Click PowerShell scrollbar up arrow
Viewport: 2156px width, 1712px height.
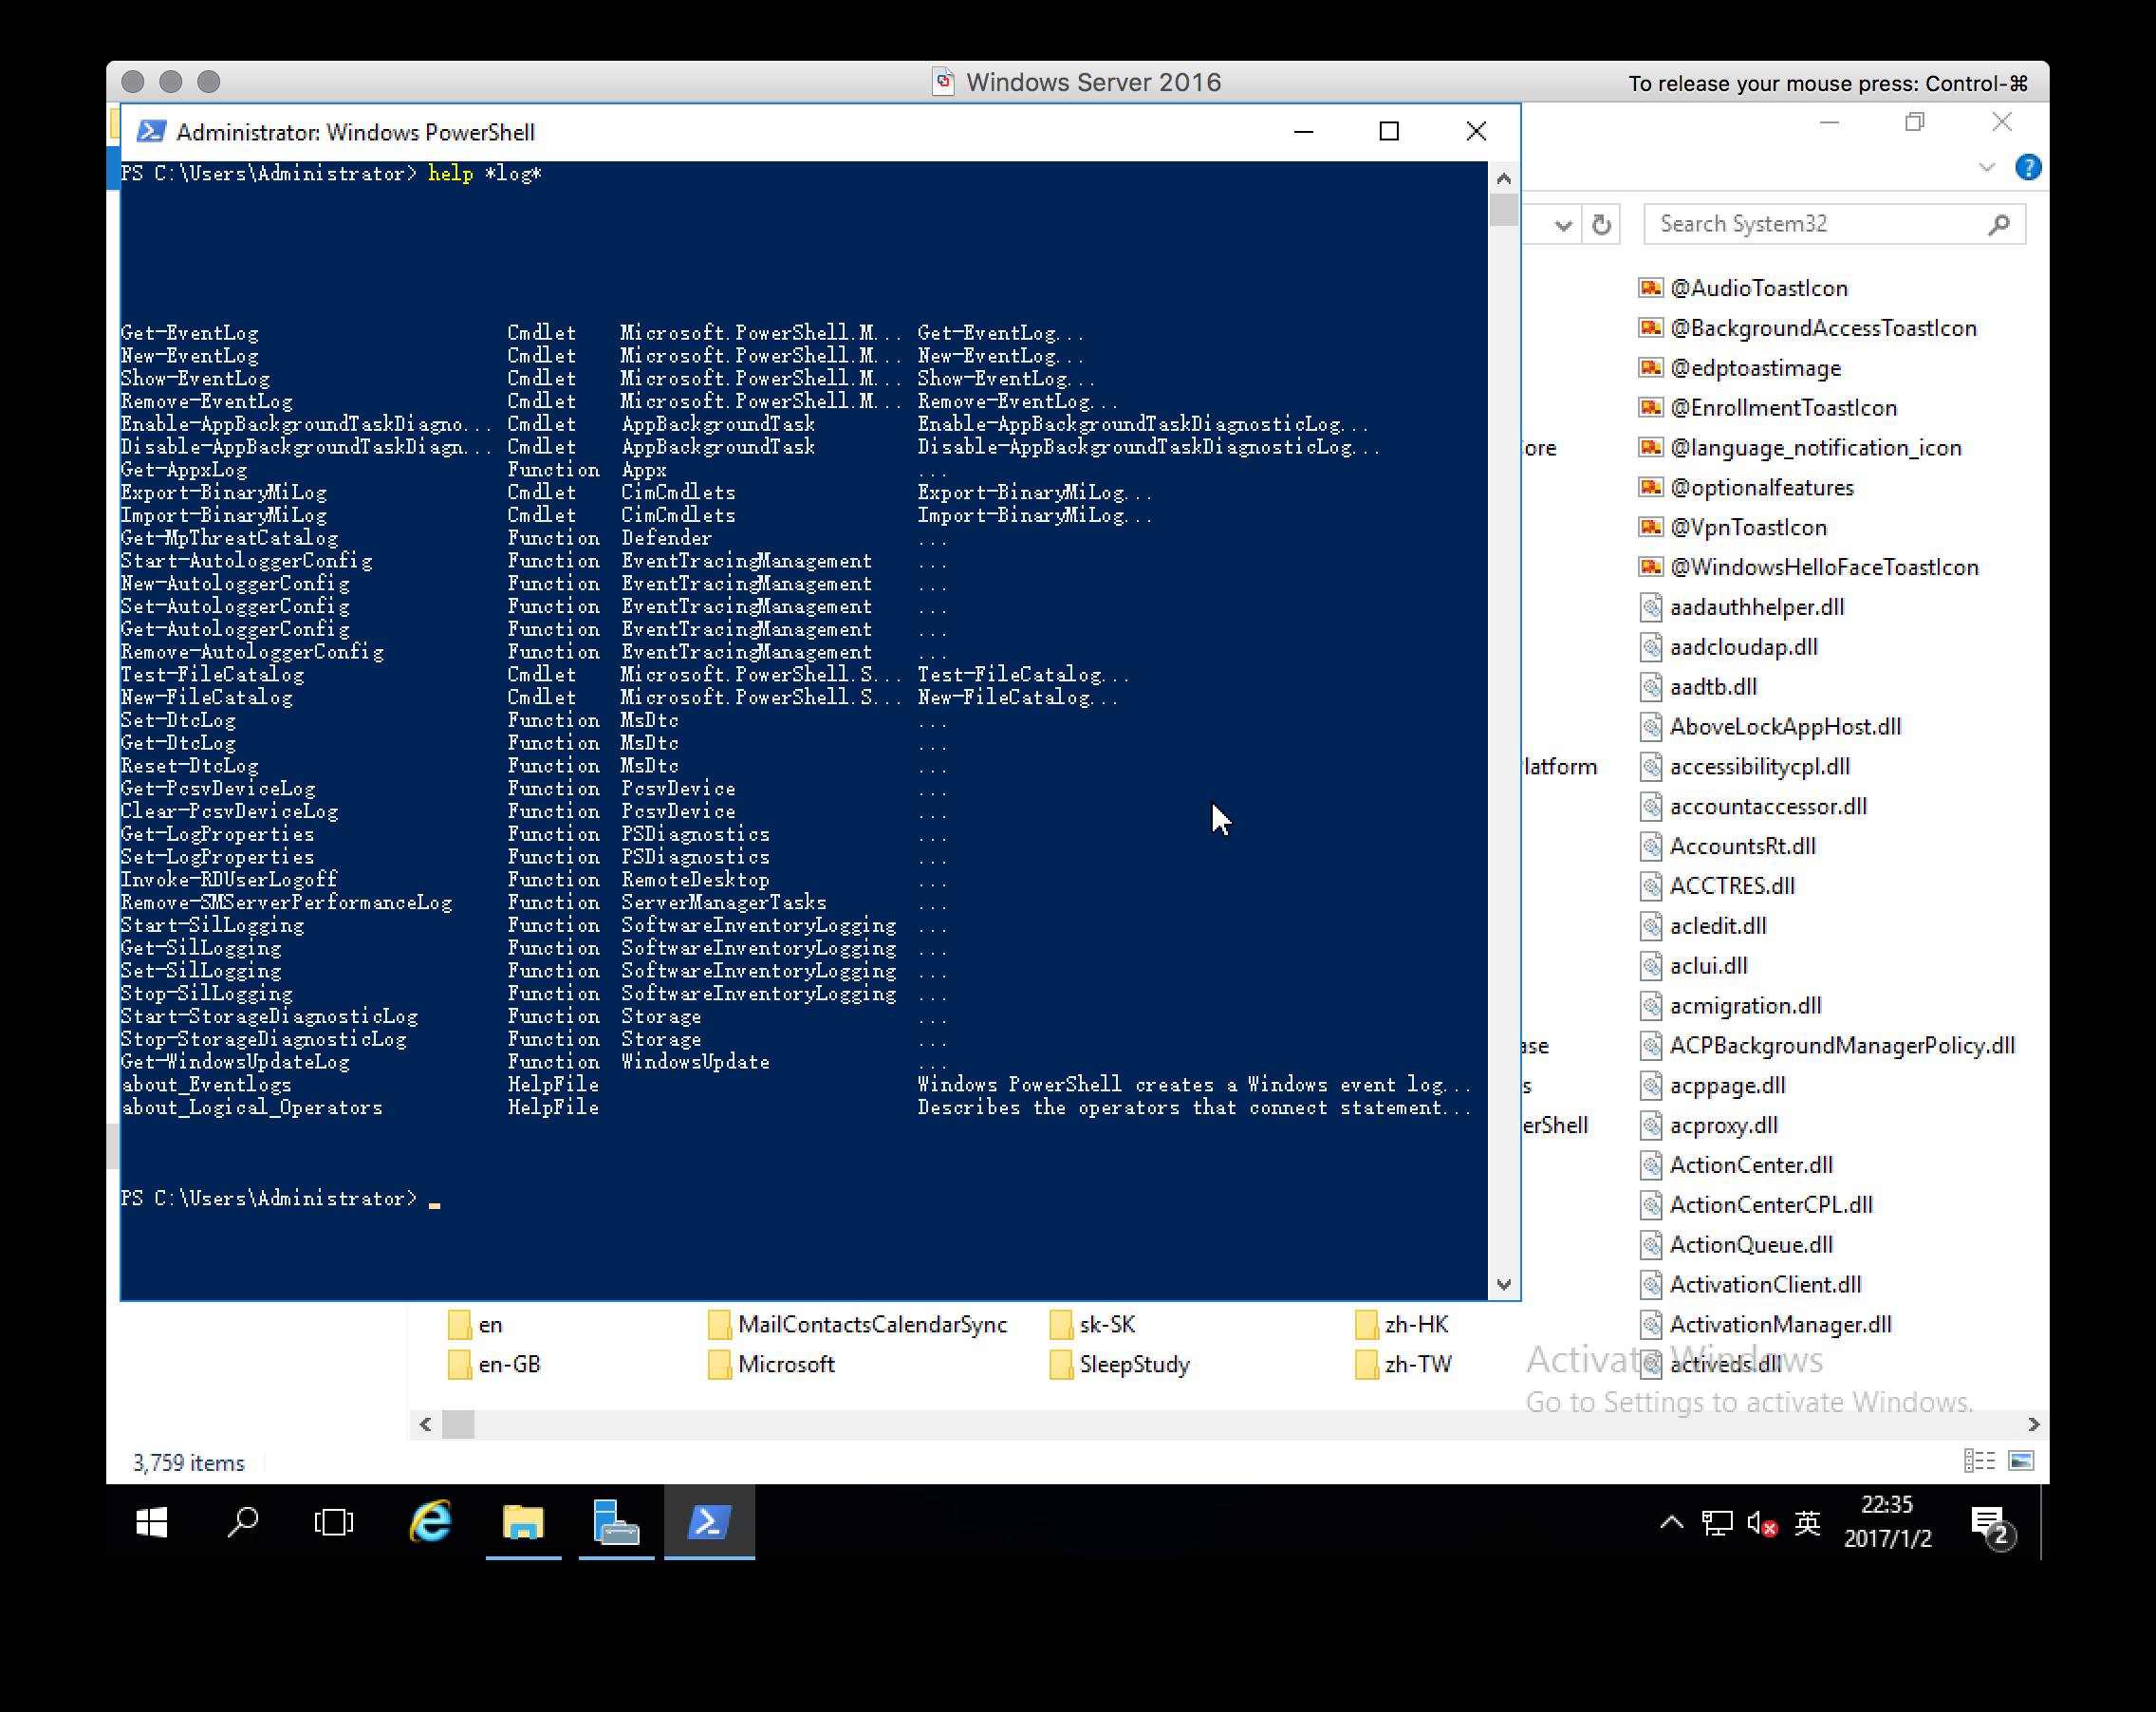[1503, 178]
